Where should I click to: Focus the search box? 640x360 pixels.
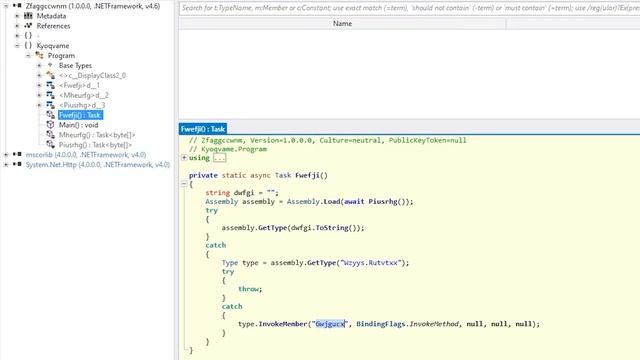tap(409, 8)
